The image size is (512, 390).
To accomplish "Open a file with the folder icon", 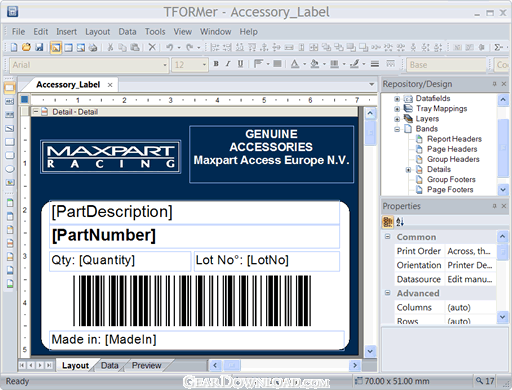I will [26, 47].
